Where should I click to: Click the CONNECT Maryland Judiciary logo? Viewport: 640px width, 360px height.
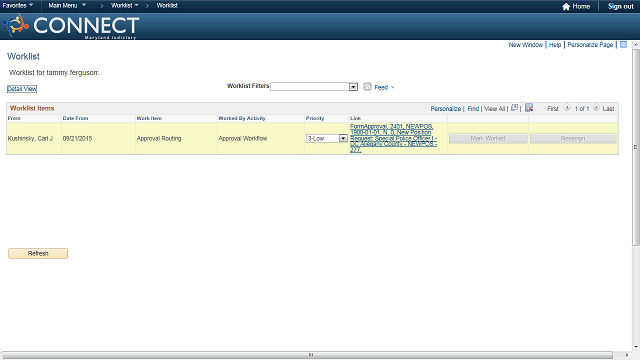[71, 26]
